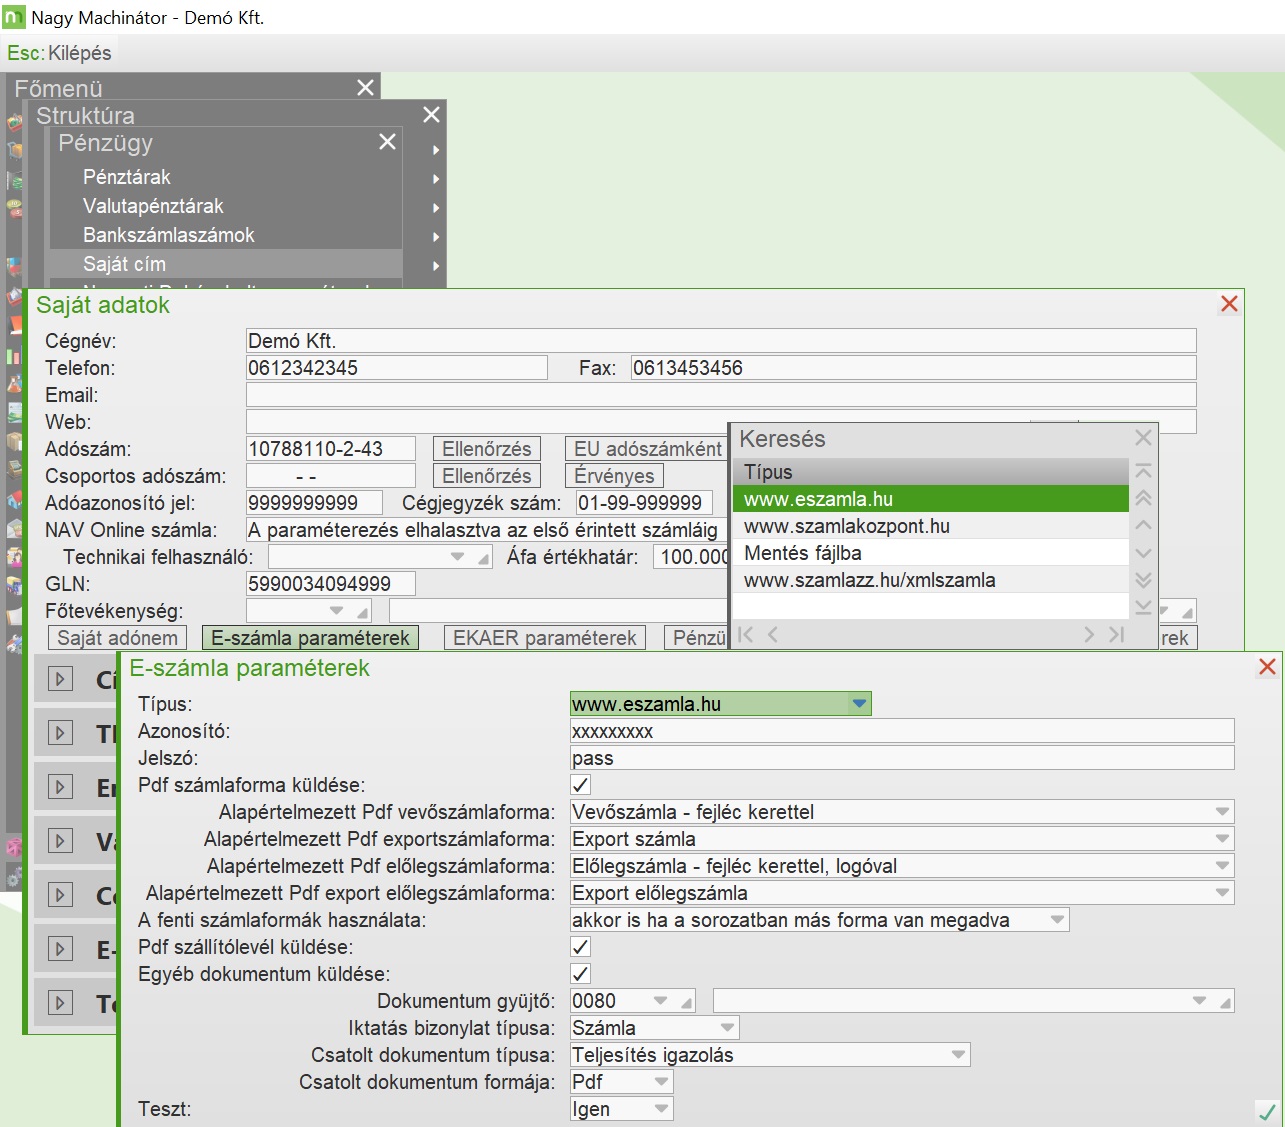Confirm with the green checkmark icon
The width and height of the screenshot is (1285, 1127).
pyautogui.click(x=1266, y=1111)
